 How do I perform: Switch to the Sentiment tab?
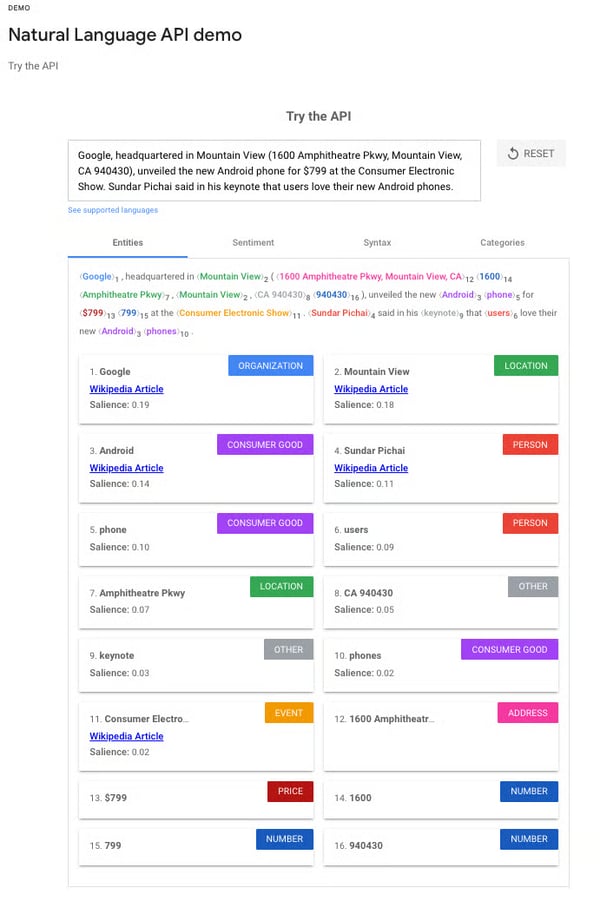[x=253, y=242]
